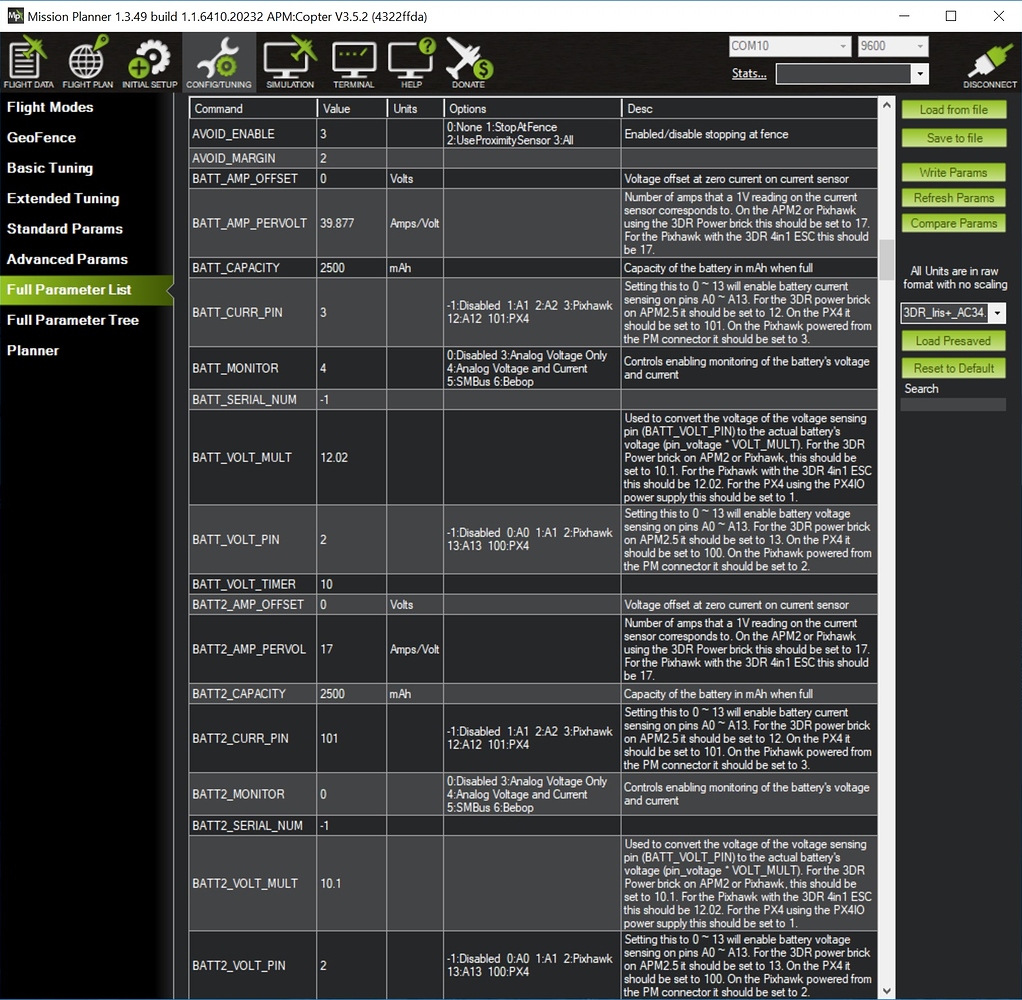Open the Help icon
Screen dimensions: 1022x1000
tap(412, 62)
